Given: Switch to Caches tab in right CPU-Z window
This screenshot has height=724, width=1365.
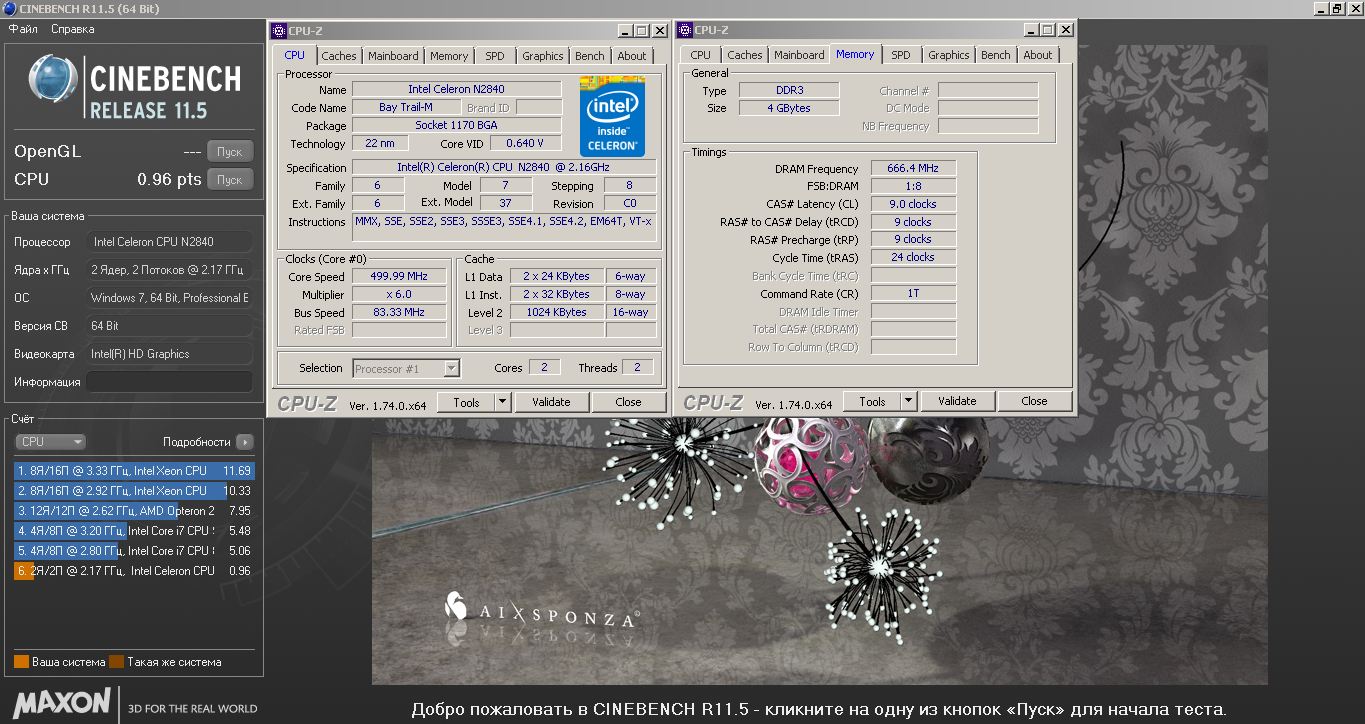Looking at the screenshot, I should click(745, 55).
